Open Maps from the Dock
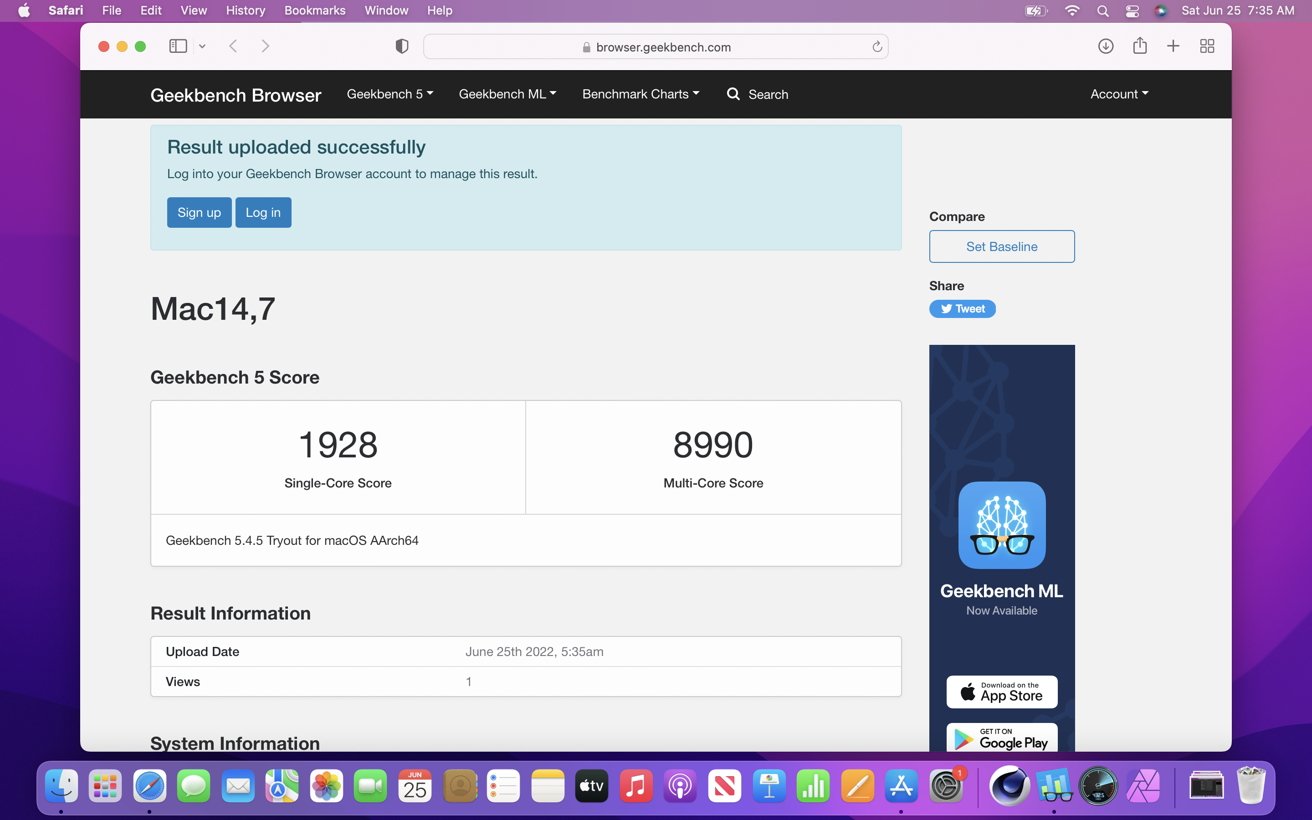1312x820 pixels. (x=282, y=786)
